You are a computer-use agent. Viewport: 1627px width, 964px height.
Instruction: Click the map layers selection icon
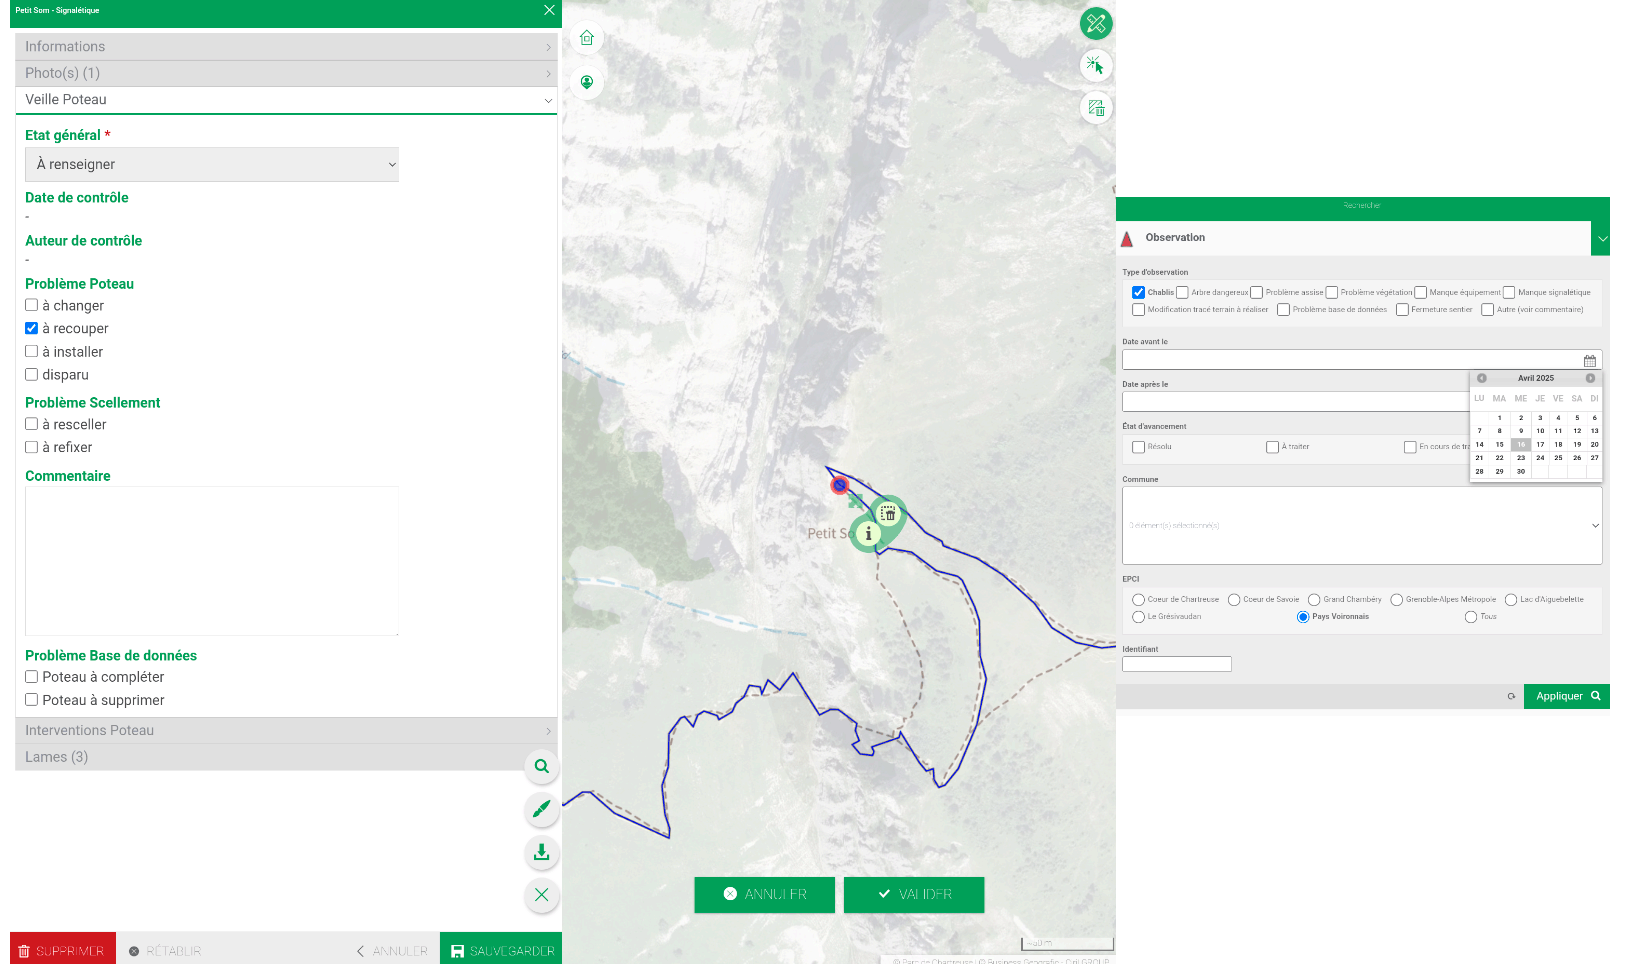pos(1096,108)
